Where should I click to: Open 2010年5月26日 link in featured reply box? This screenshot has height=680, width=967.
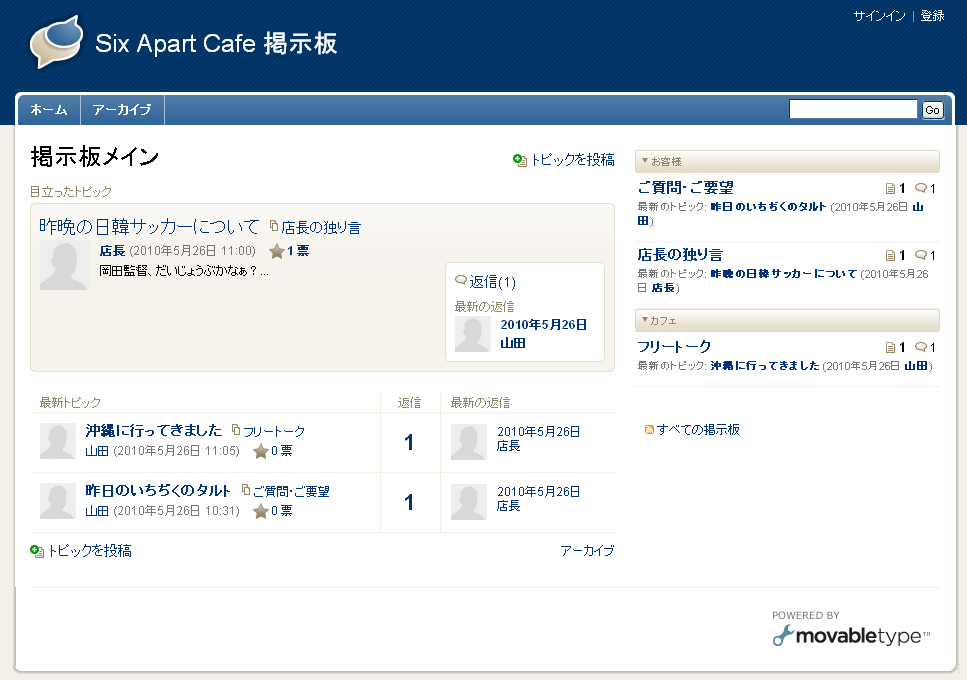click(543, 325)
